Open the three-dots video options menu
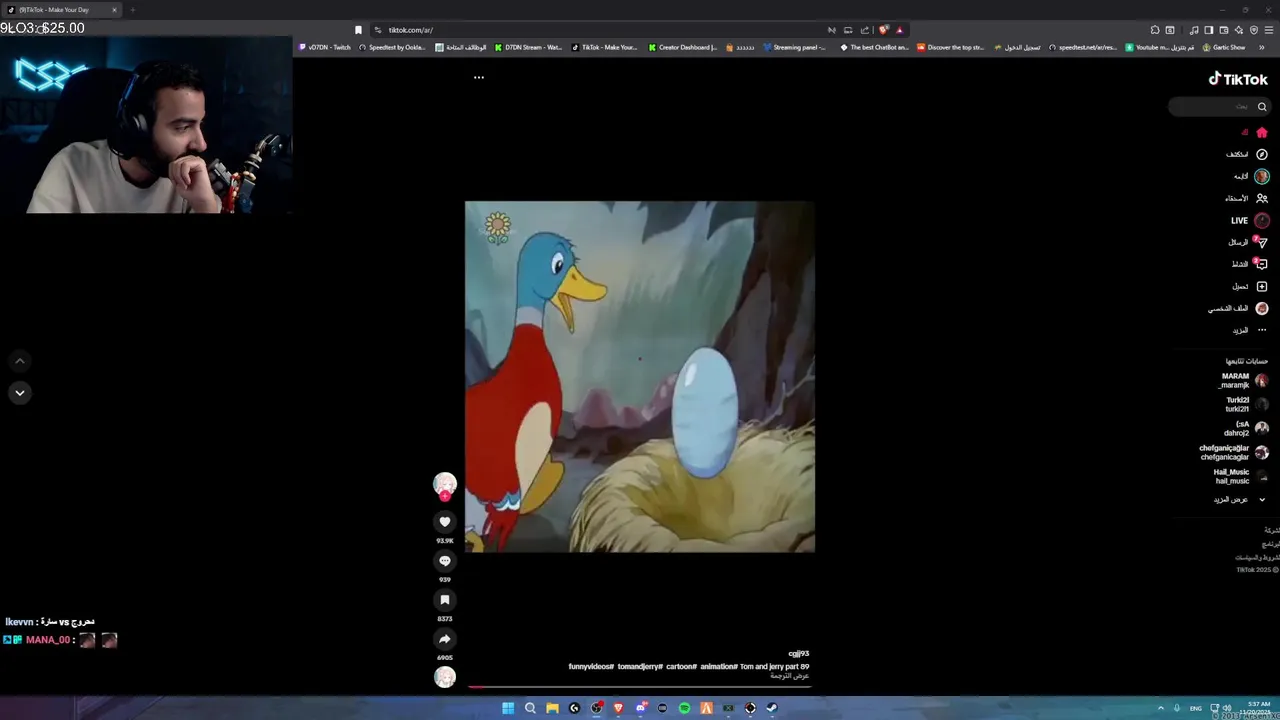The image size is (1280, 720). click(x=479, y=77)
